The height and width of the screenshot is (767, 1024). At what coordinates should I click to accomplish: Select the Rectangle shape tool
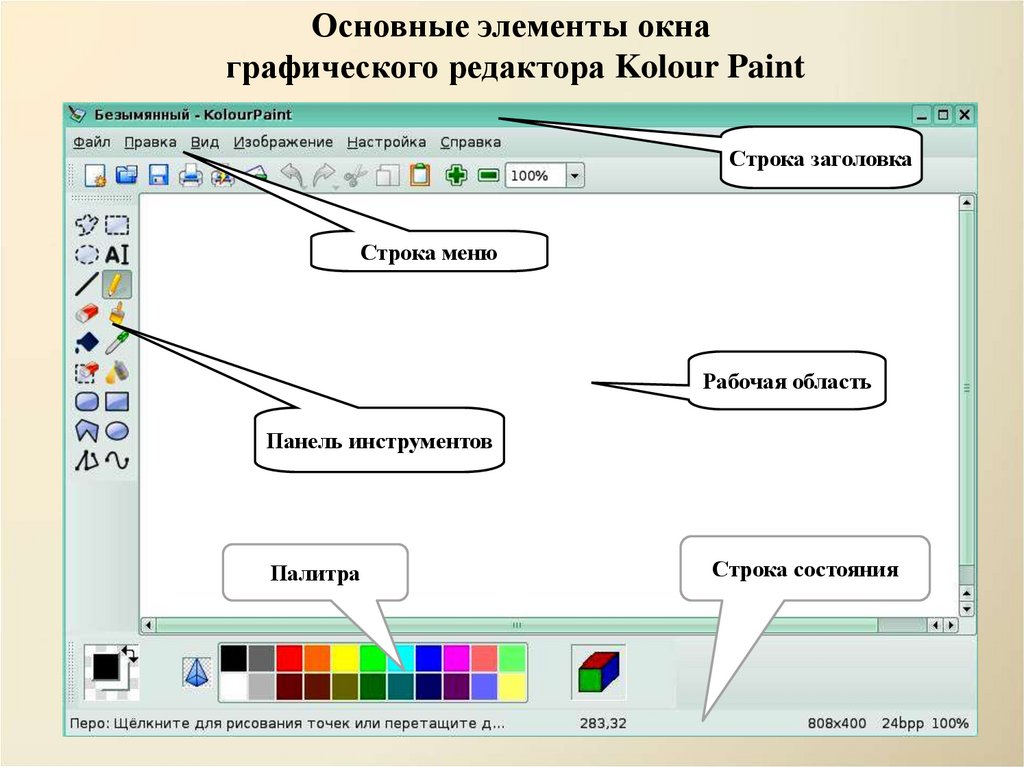[x=118, y=402]
